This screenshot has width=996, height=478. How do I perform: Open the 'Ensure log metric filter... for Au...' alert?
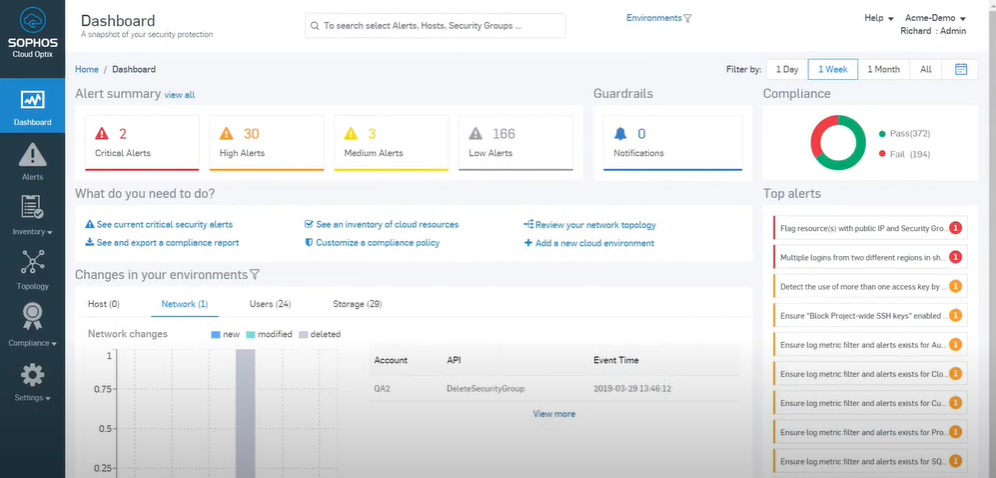[x=870, y=345]
